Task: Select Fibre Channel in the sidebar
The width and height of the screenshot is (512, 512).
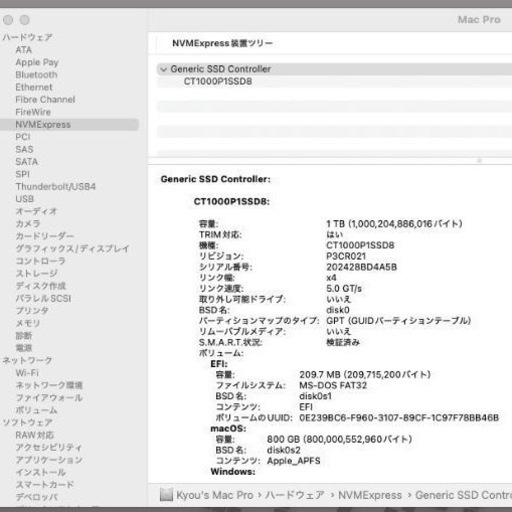Action: [x=45, y=100]
